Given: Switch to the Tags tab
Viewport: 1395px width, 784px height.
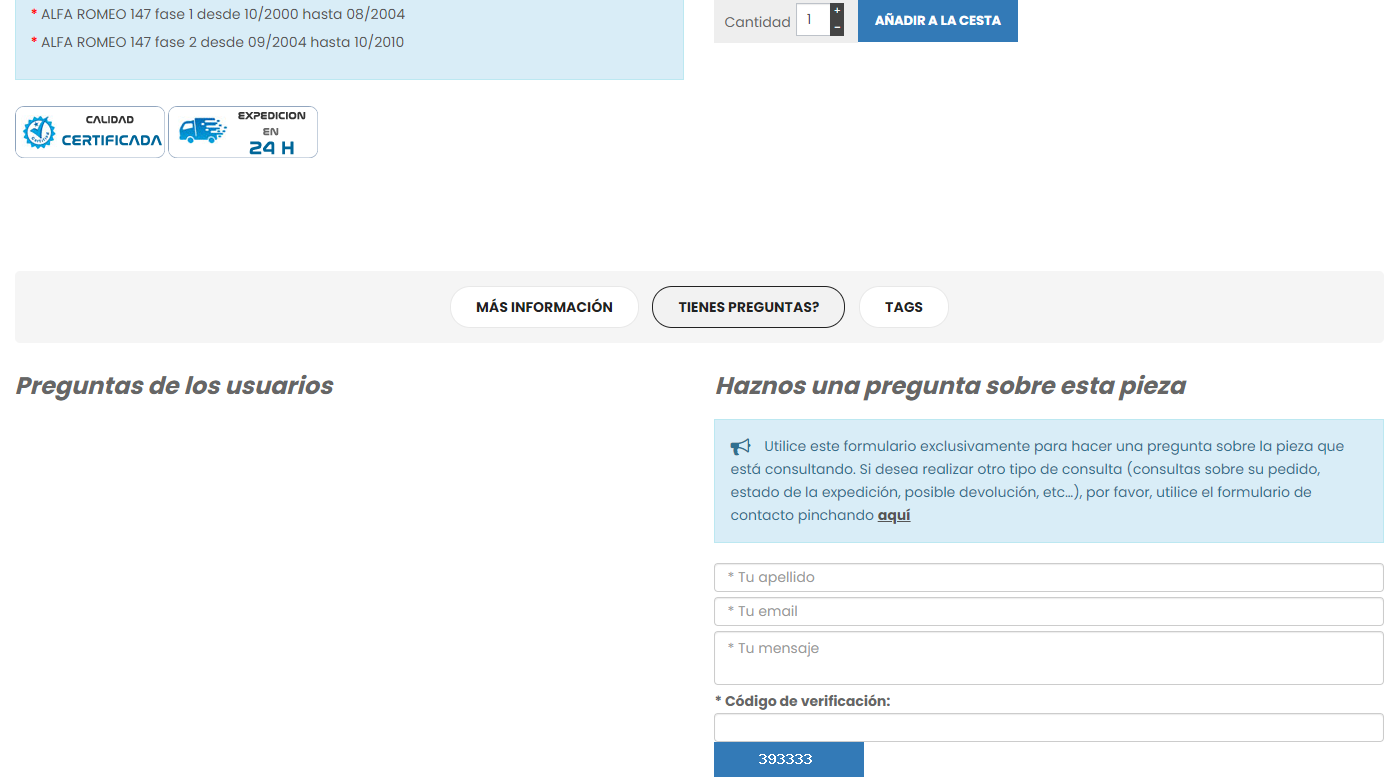Looking at the screenshot, I should [x=903, y=307].
